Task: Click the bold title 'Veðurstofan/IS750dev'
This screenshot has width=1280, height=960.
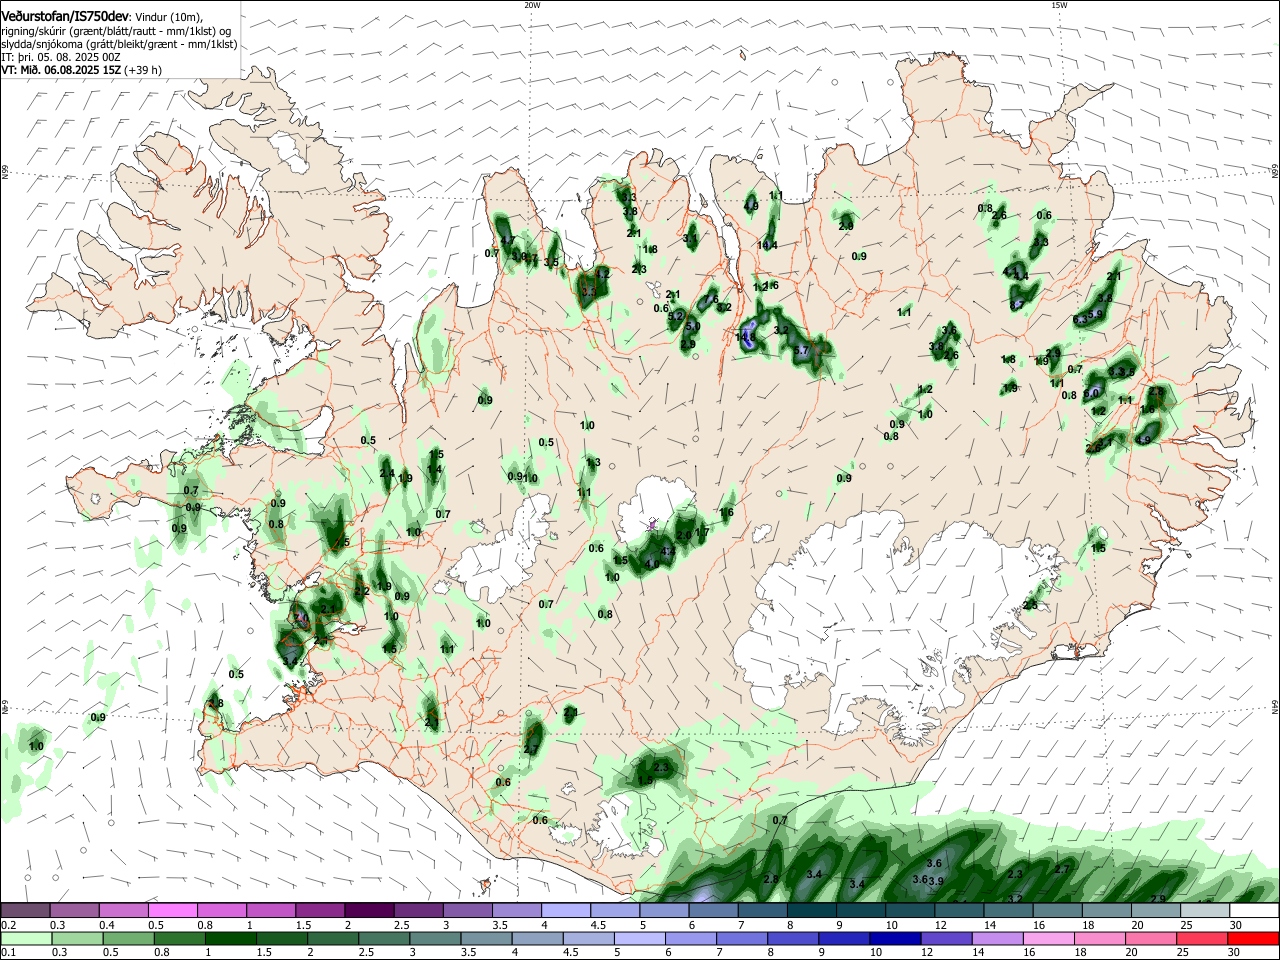Action: pos(65,16)
